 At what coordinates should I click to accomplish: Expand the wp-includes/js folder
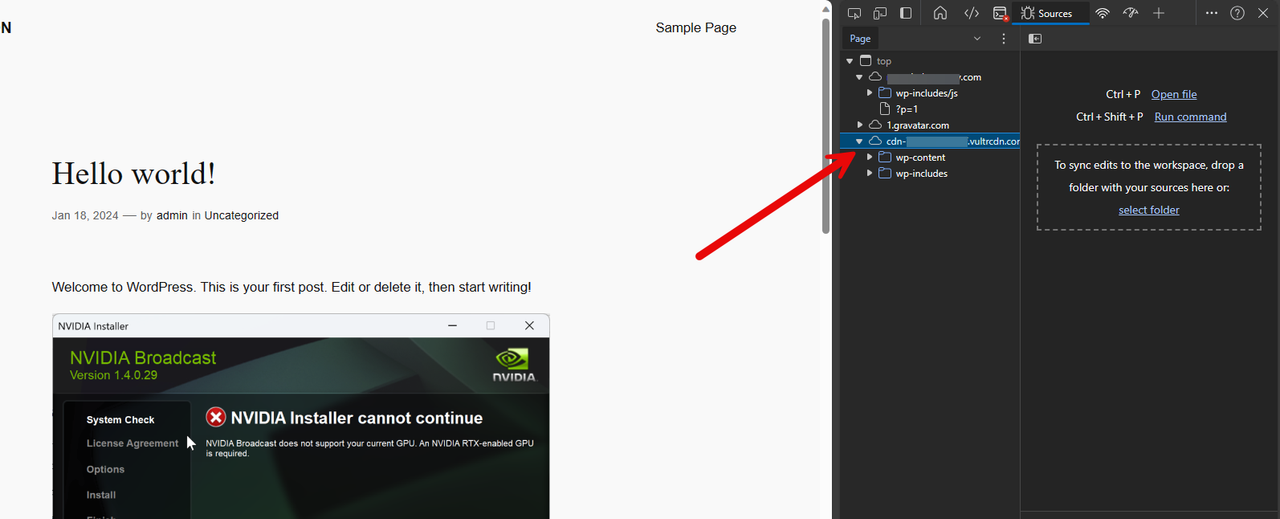click(870, 93)
